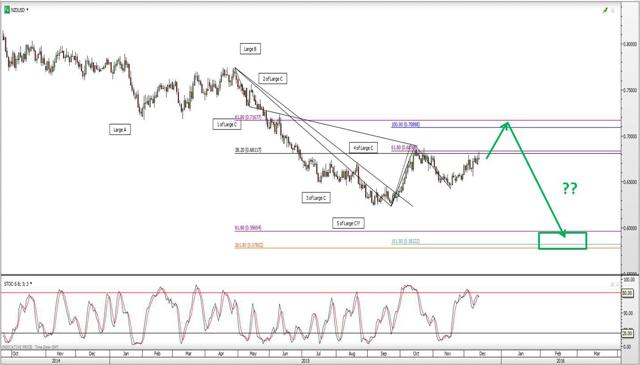The width and height of the screenshot is (640, 365).
Task: Select the '2 of Large C' label
Action: click(x=273, y=78)
